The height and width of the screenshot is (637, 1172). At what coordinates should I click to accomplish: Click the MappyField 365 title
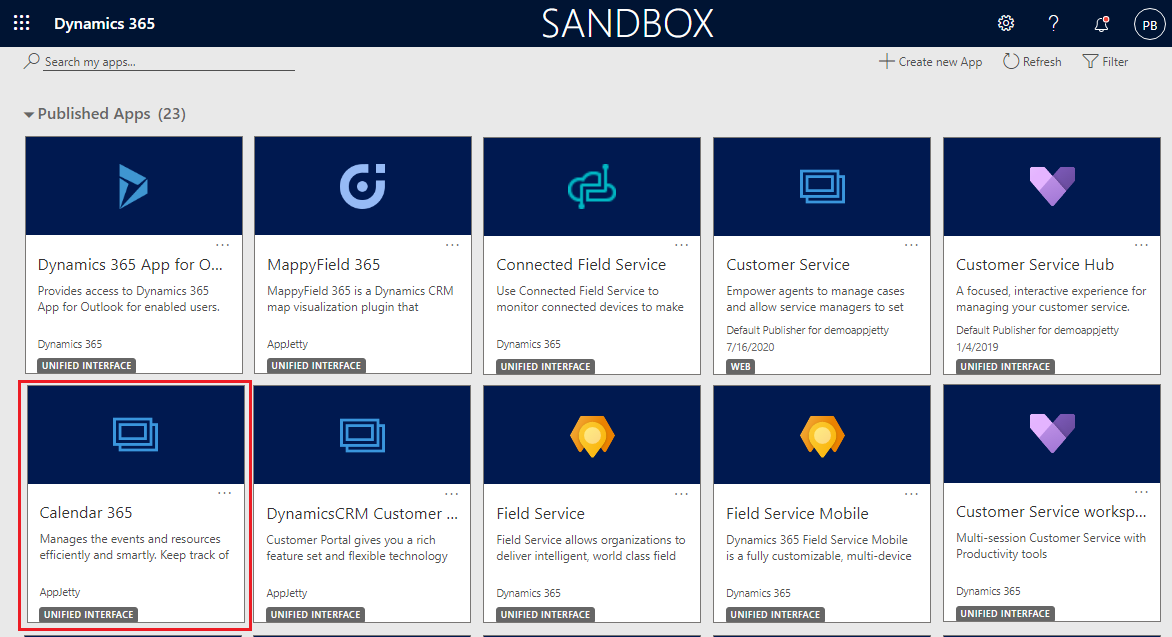[x=324, y=265]
